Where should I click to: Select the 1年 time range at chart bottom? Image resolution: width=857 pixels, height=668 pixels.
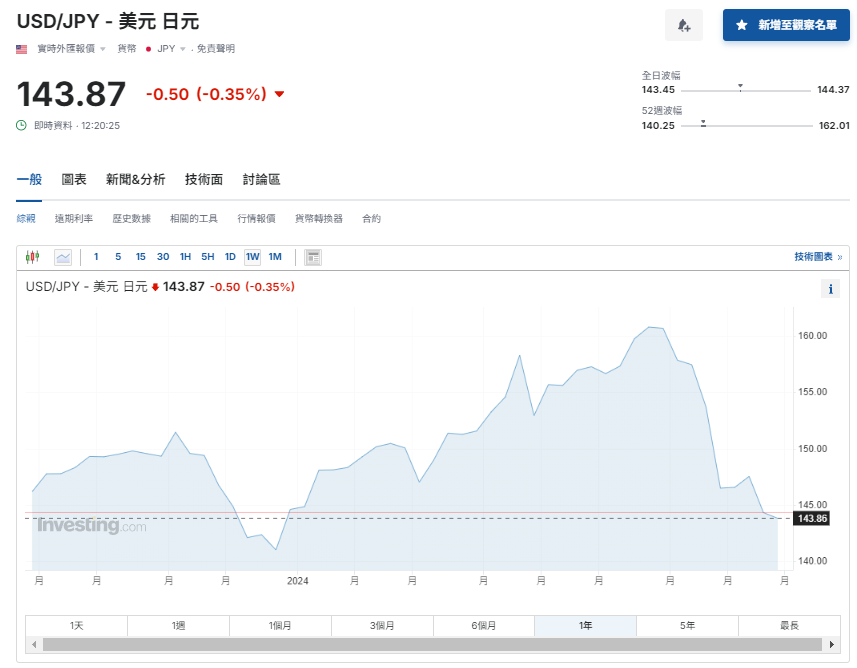coord(585,625)
